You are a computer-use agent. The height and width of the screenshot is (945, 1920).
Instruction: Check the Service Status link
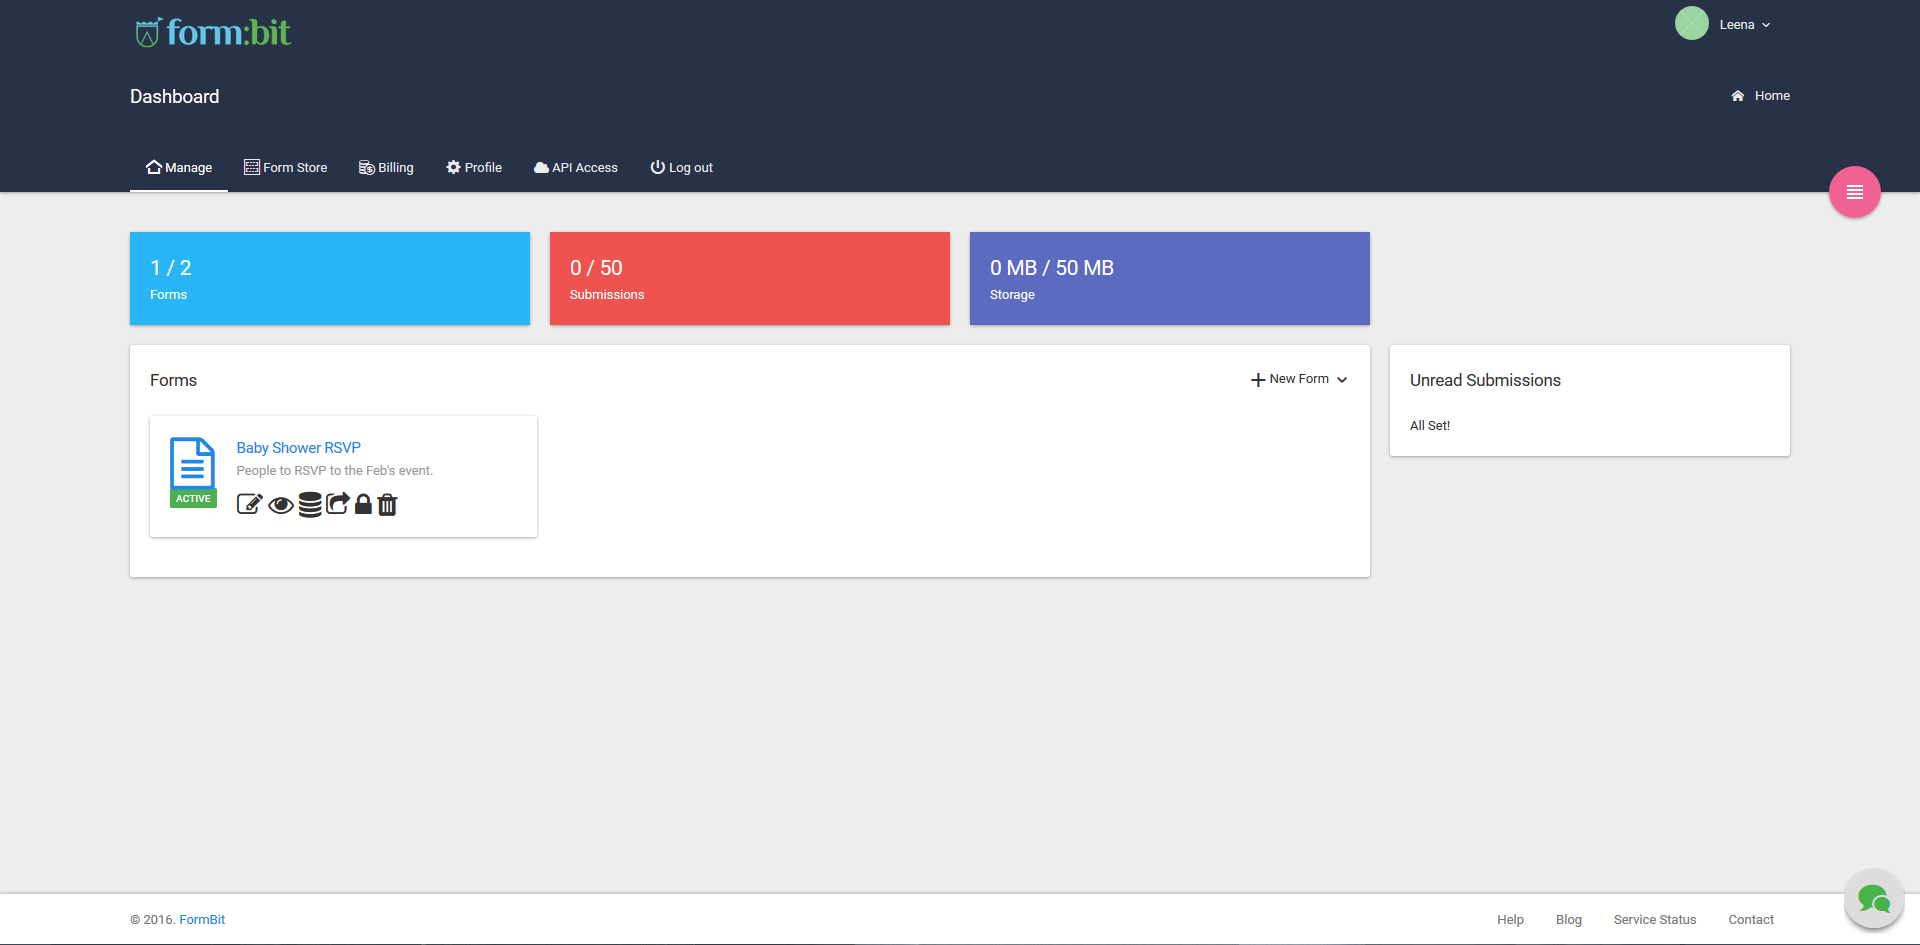pyautogui.click(x=1654, y=920)
